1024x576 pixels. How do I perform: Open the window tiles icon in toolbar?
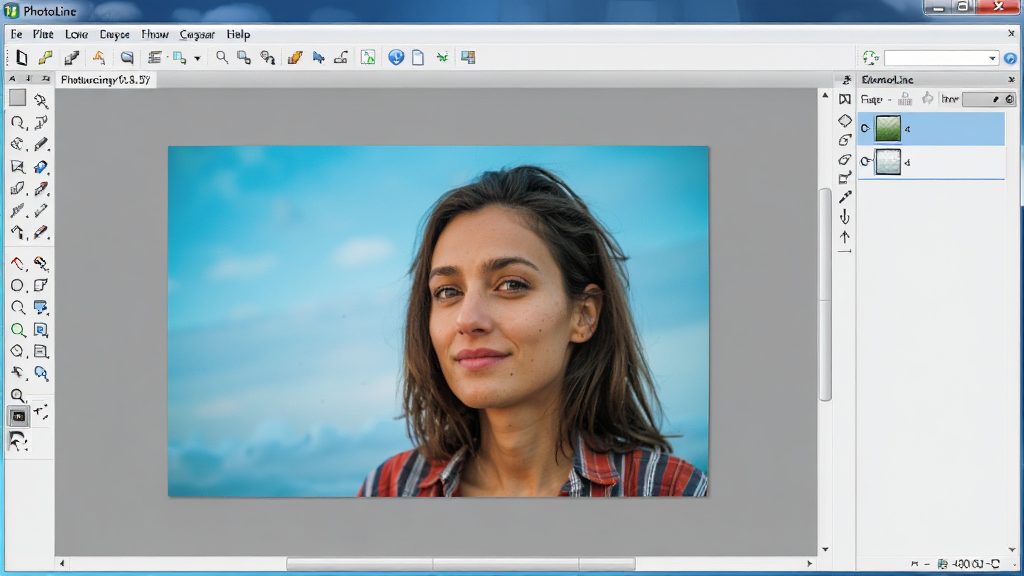coord(468,57)
